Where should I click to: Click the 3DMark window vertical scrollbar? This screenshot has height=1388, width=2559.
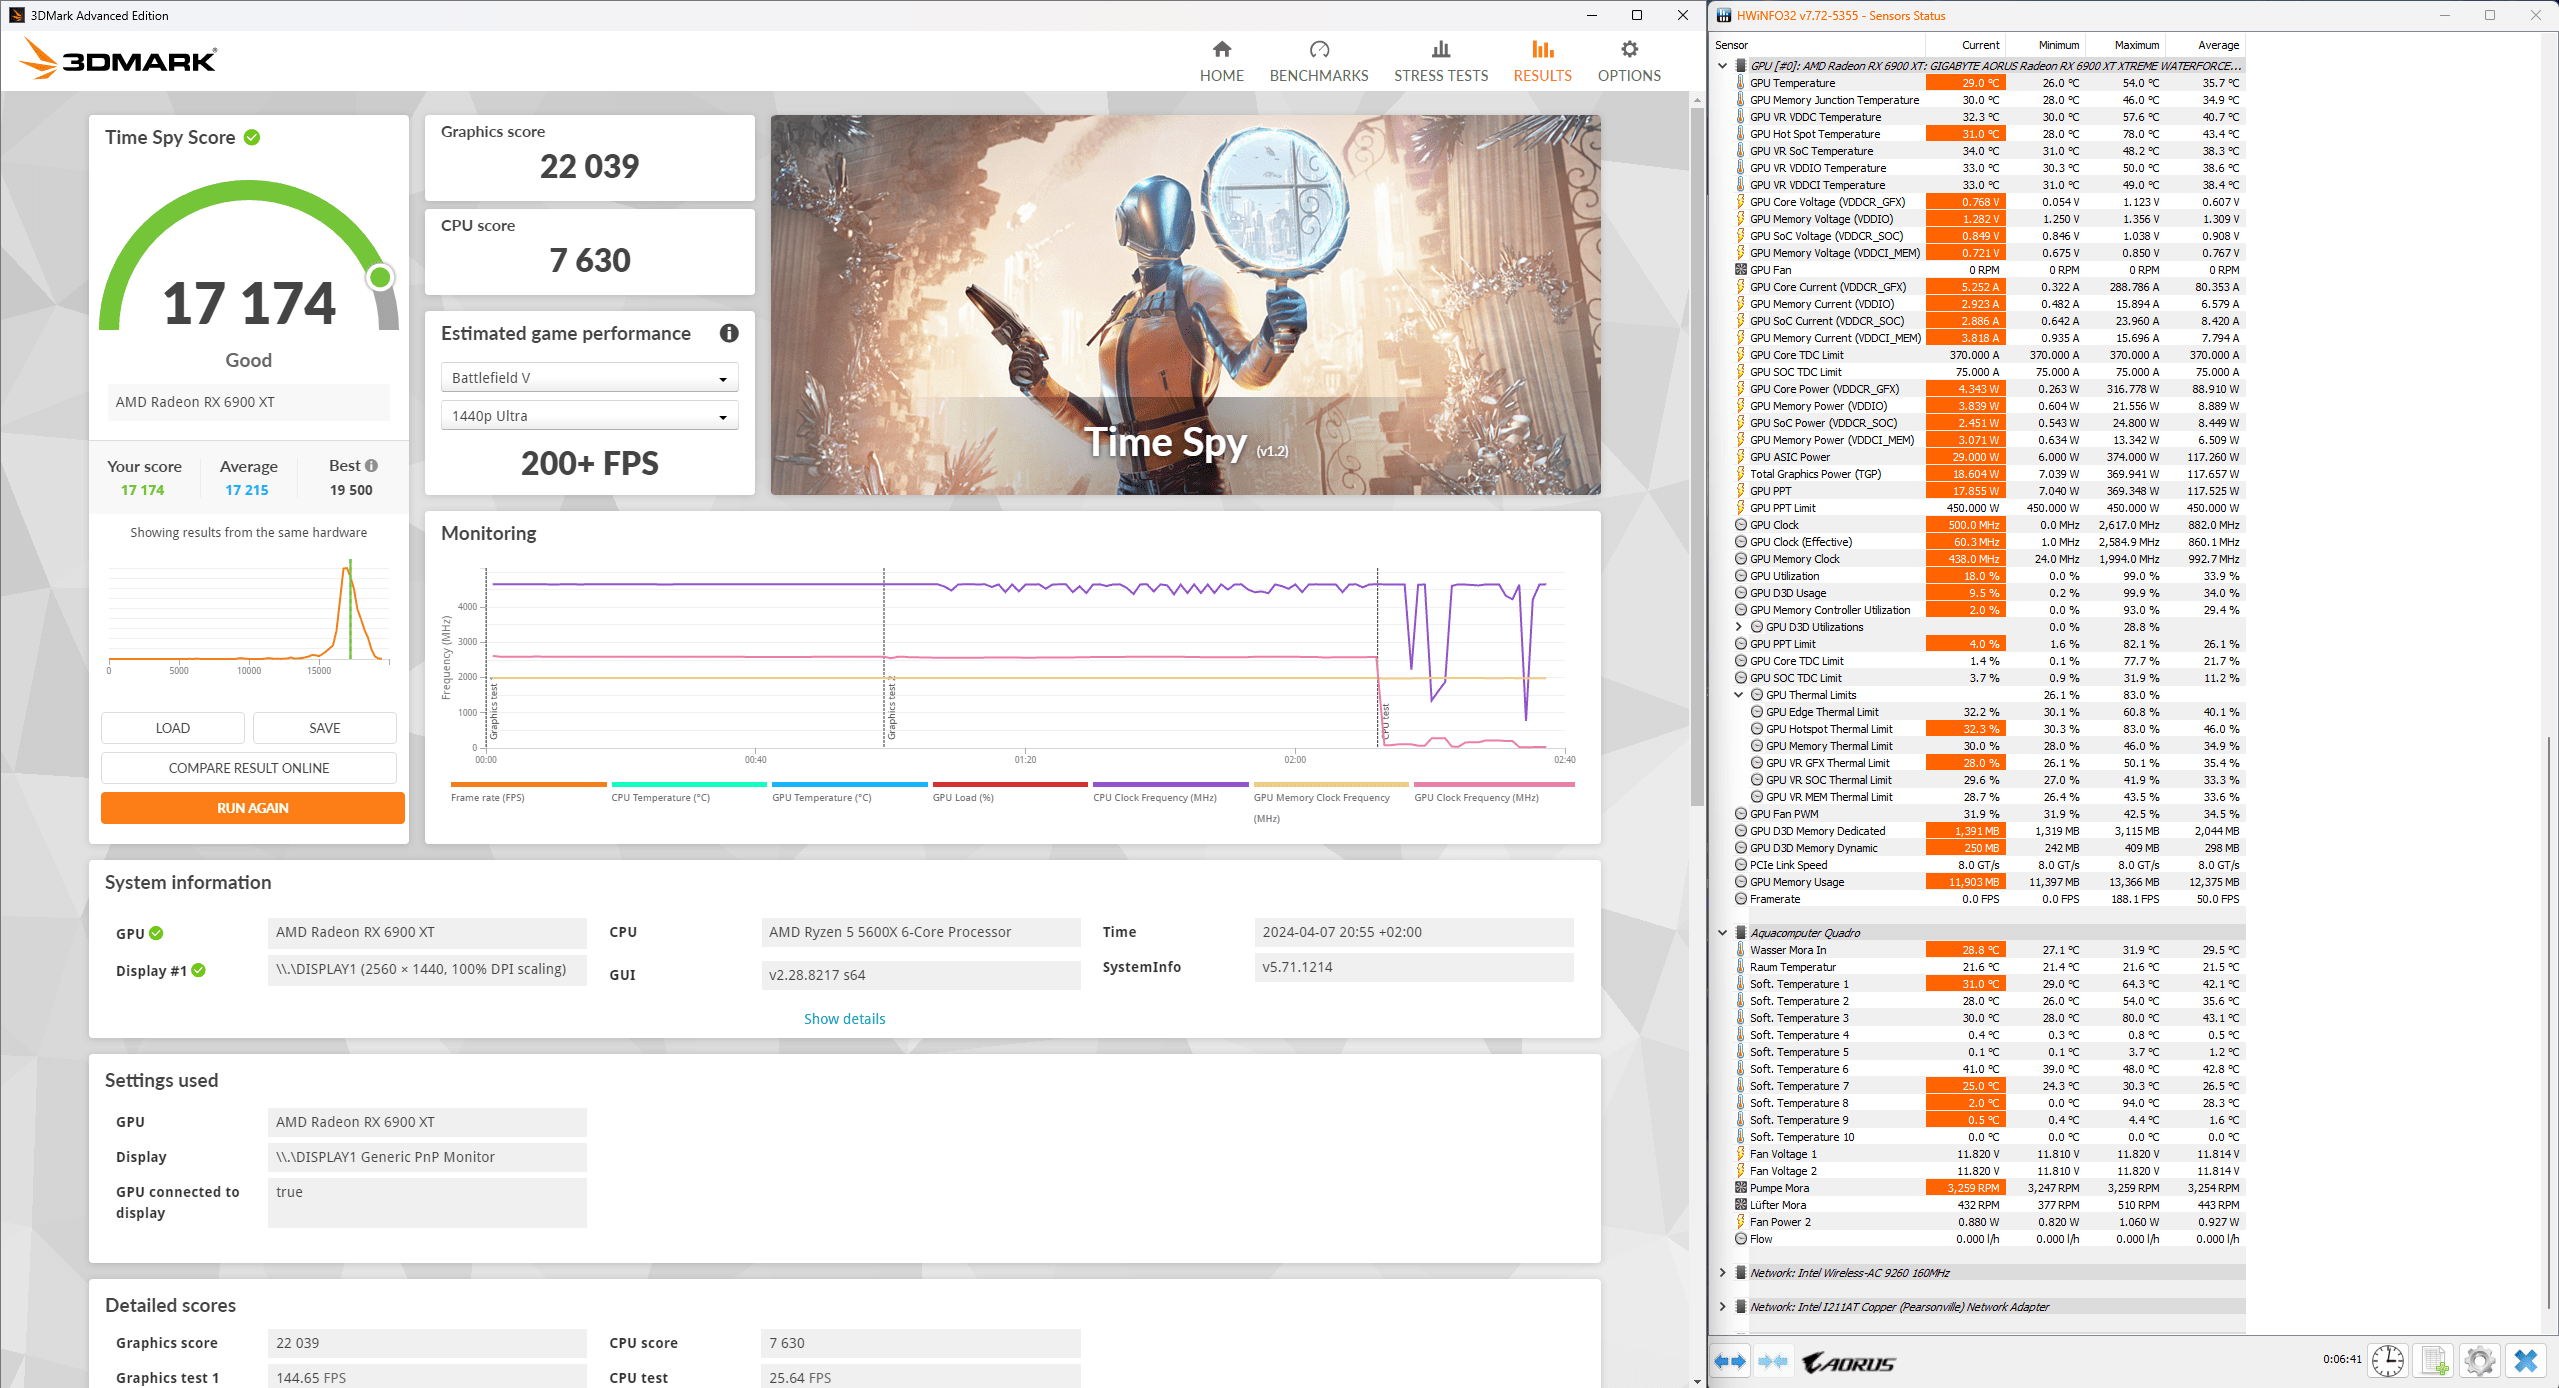1696,456
